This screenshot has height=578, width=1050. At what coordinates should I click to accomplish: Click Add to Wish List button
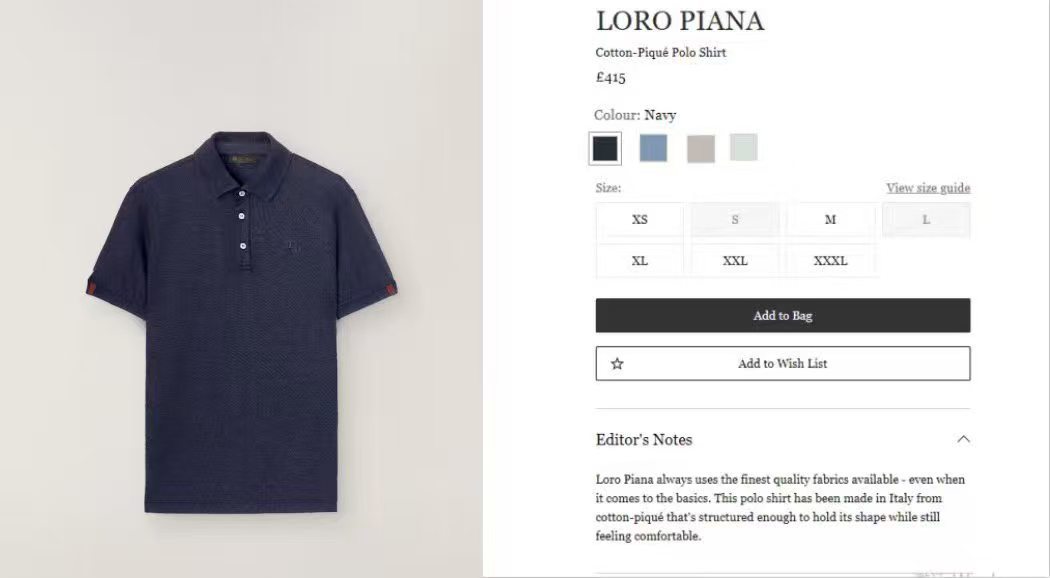[783, 364]
